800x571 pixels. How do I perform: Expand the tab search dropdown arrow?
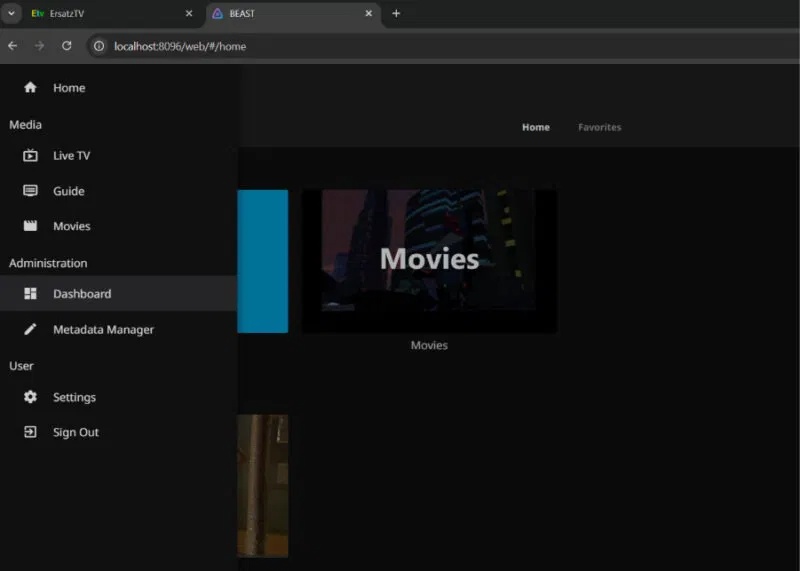(10, 14)
